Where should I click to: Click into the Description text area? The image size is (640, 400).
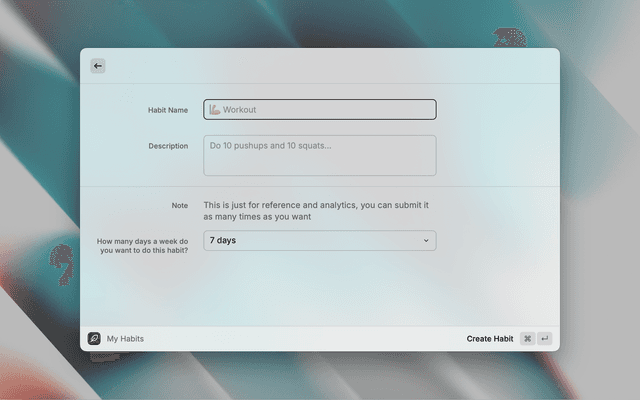[x=320, y=156]
